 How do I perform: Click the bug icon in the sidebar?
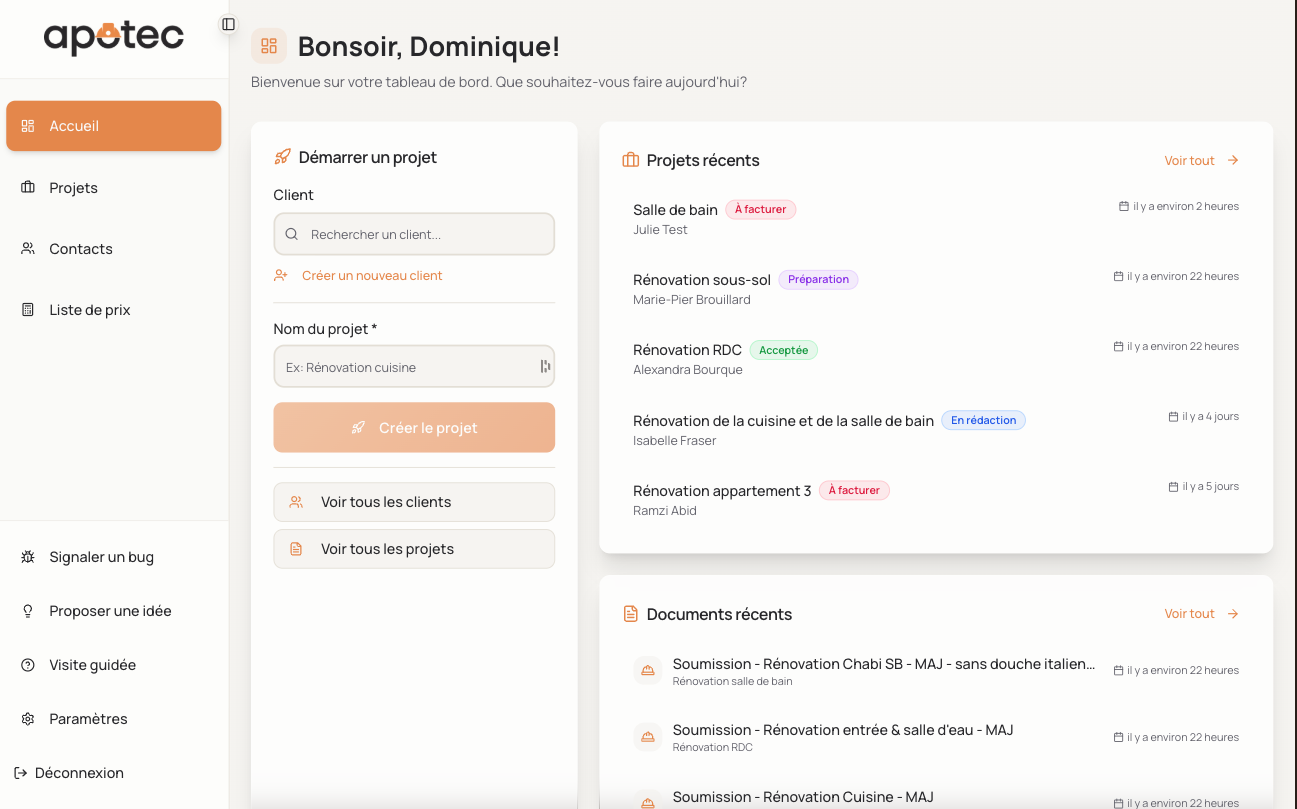tap(28, 557)
